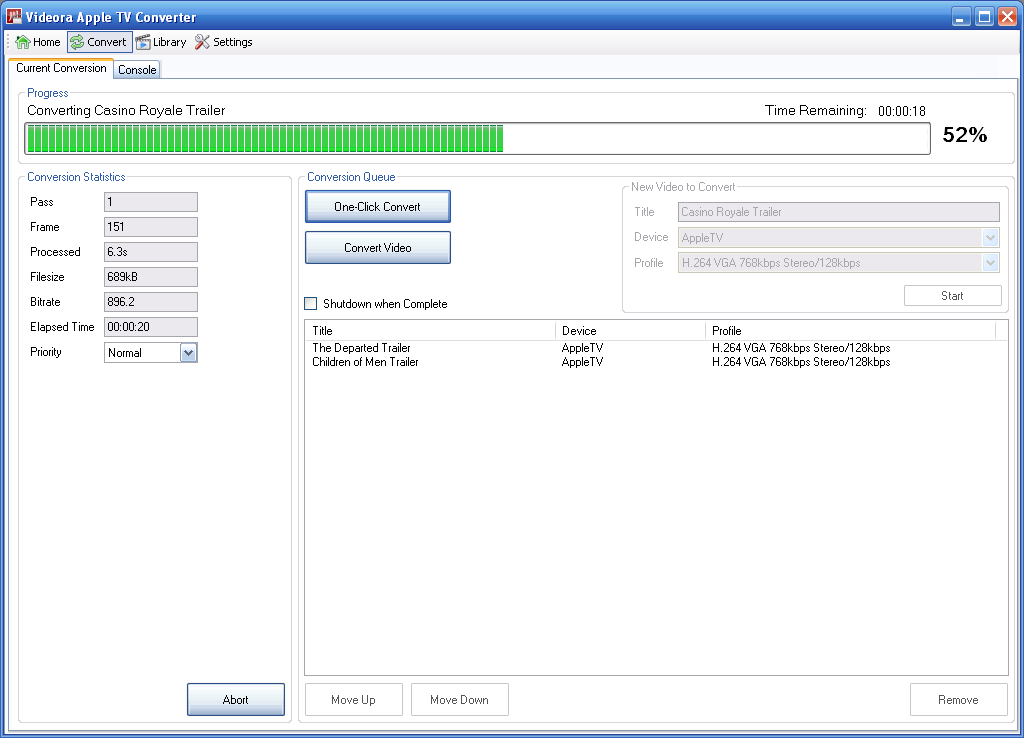Minimize the Videora window
This screenshot has height=738, width=1024.
click(961, 17)
